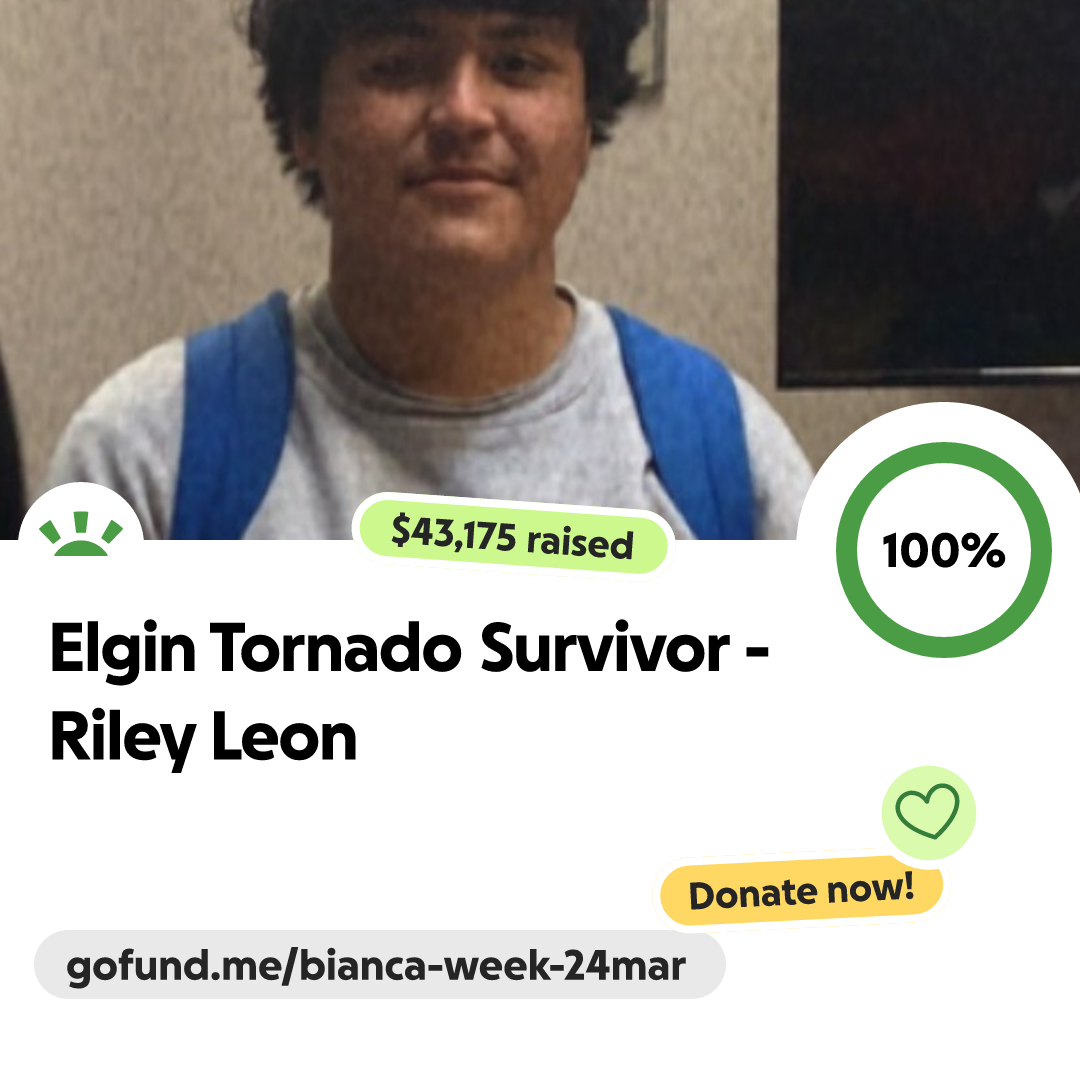Select the "100%" text inside the circle
This screenshot has height=1080, width=1080.
(944, 550)
